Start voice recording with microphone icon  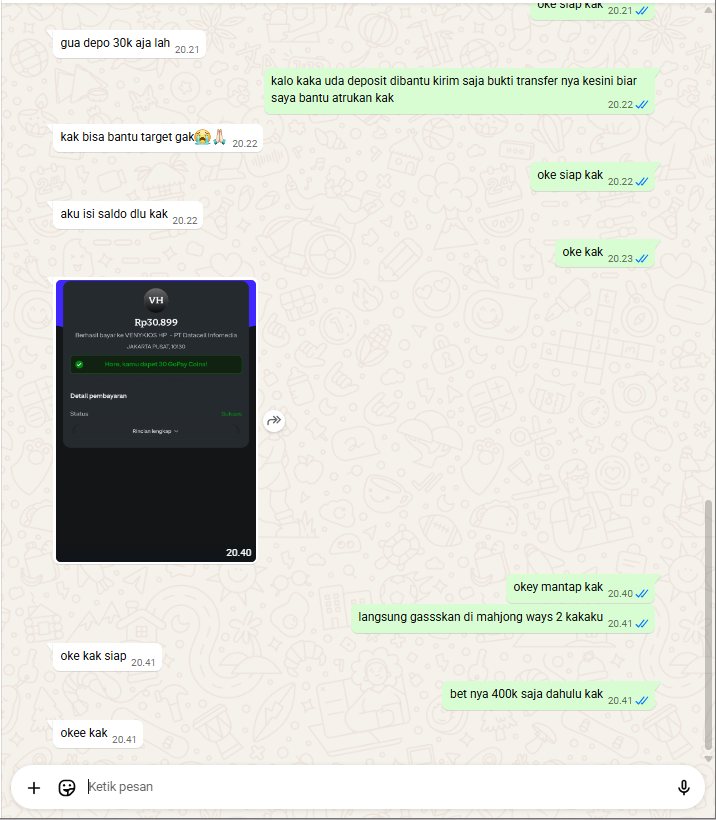pos(683,788)
